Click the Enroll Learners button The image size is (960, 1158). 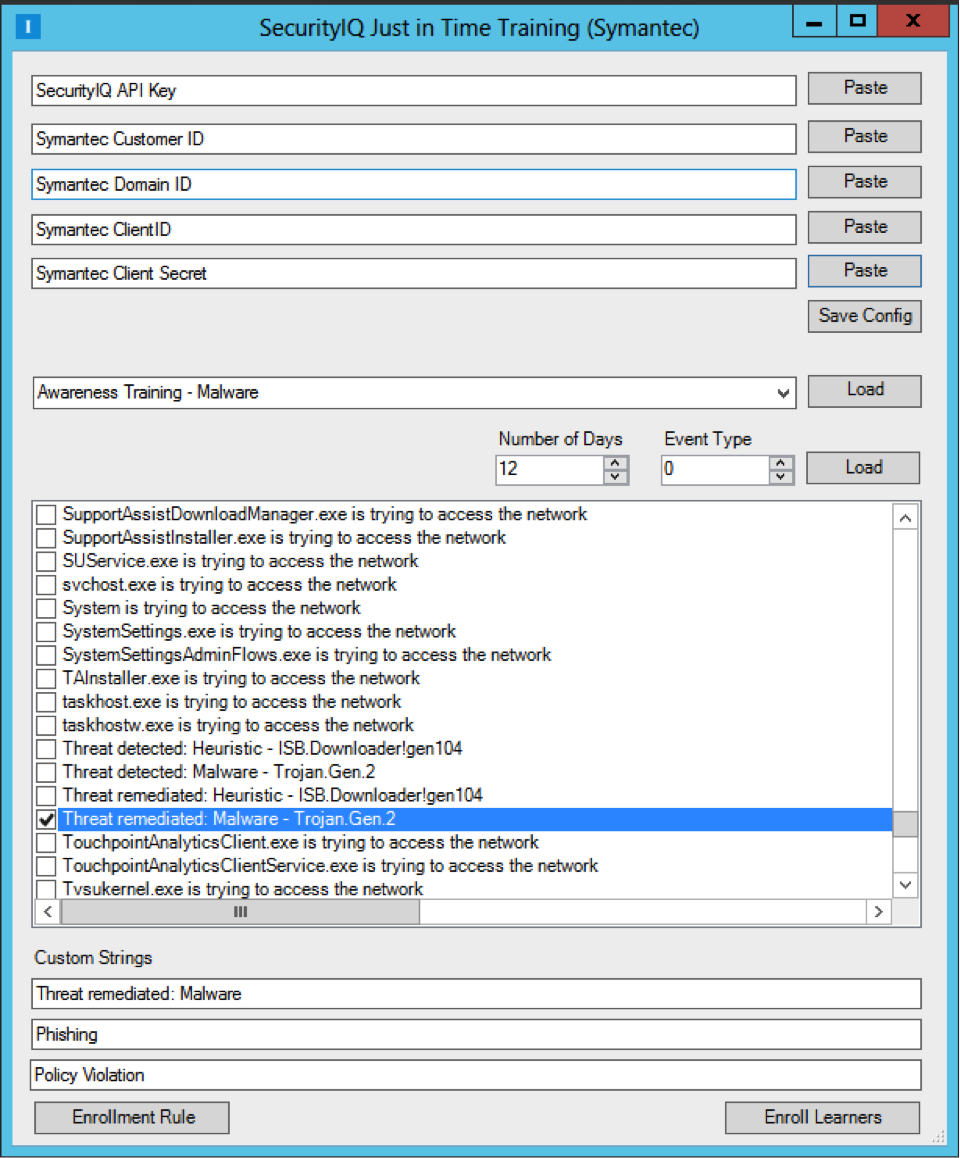click(x=822, y=1117)
